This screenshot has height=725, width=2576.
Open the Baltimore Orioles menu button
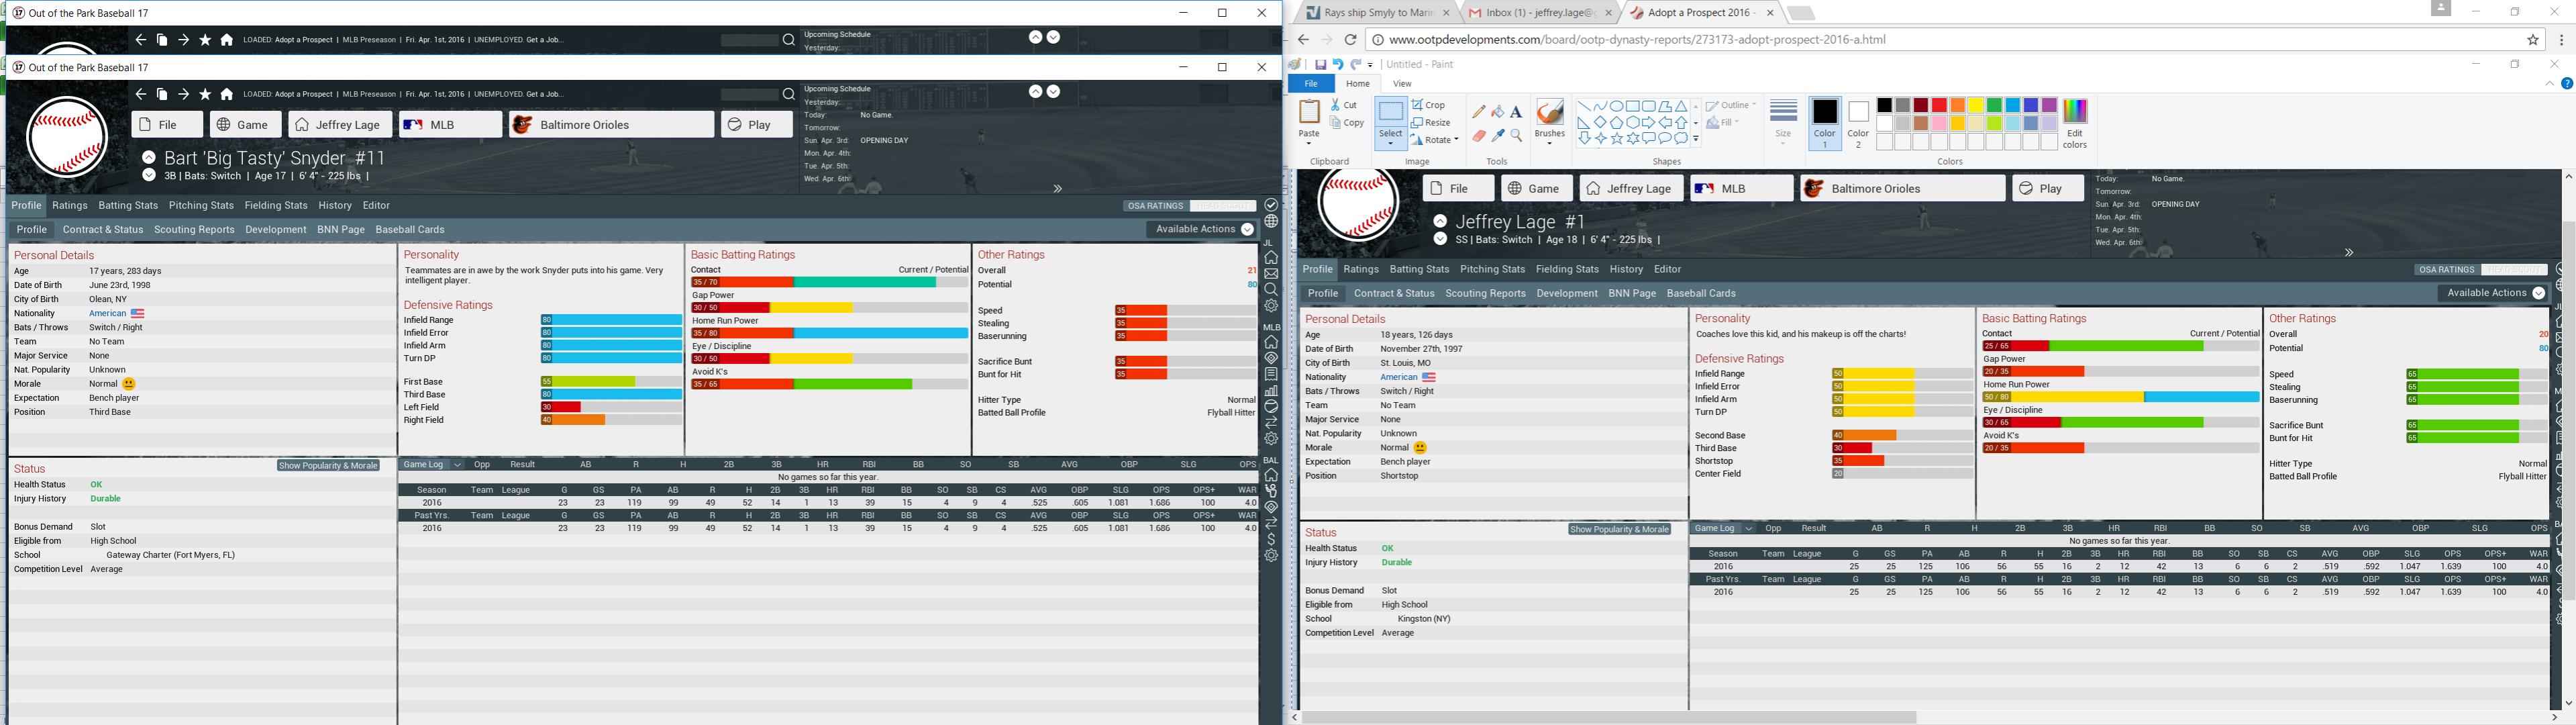click(612, 125)
